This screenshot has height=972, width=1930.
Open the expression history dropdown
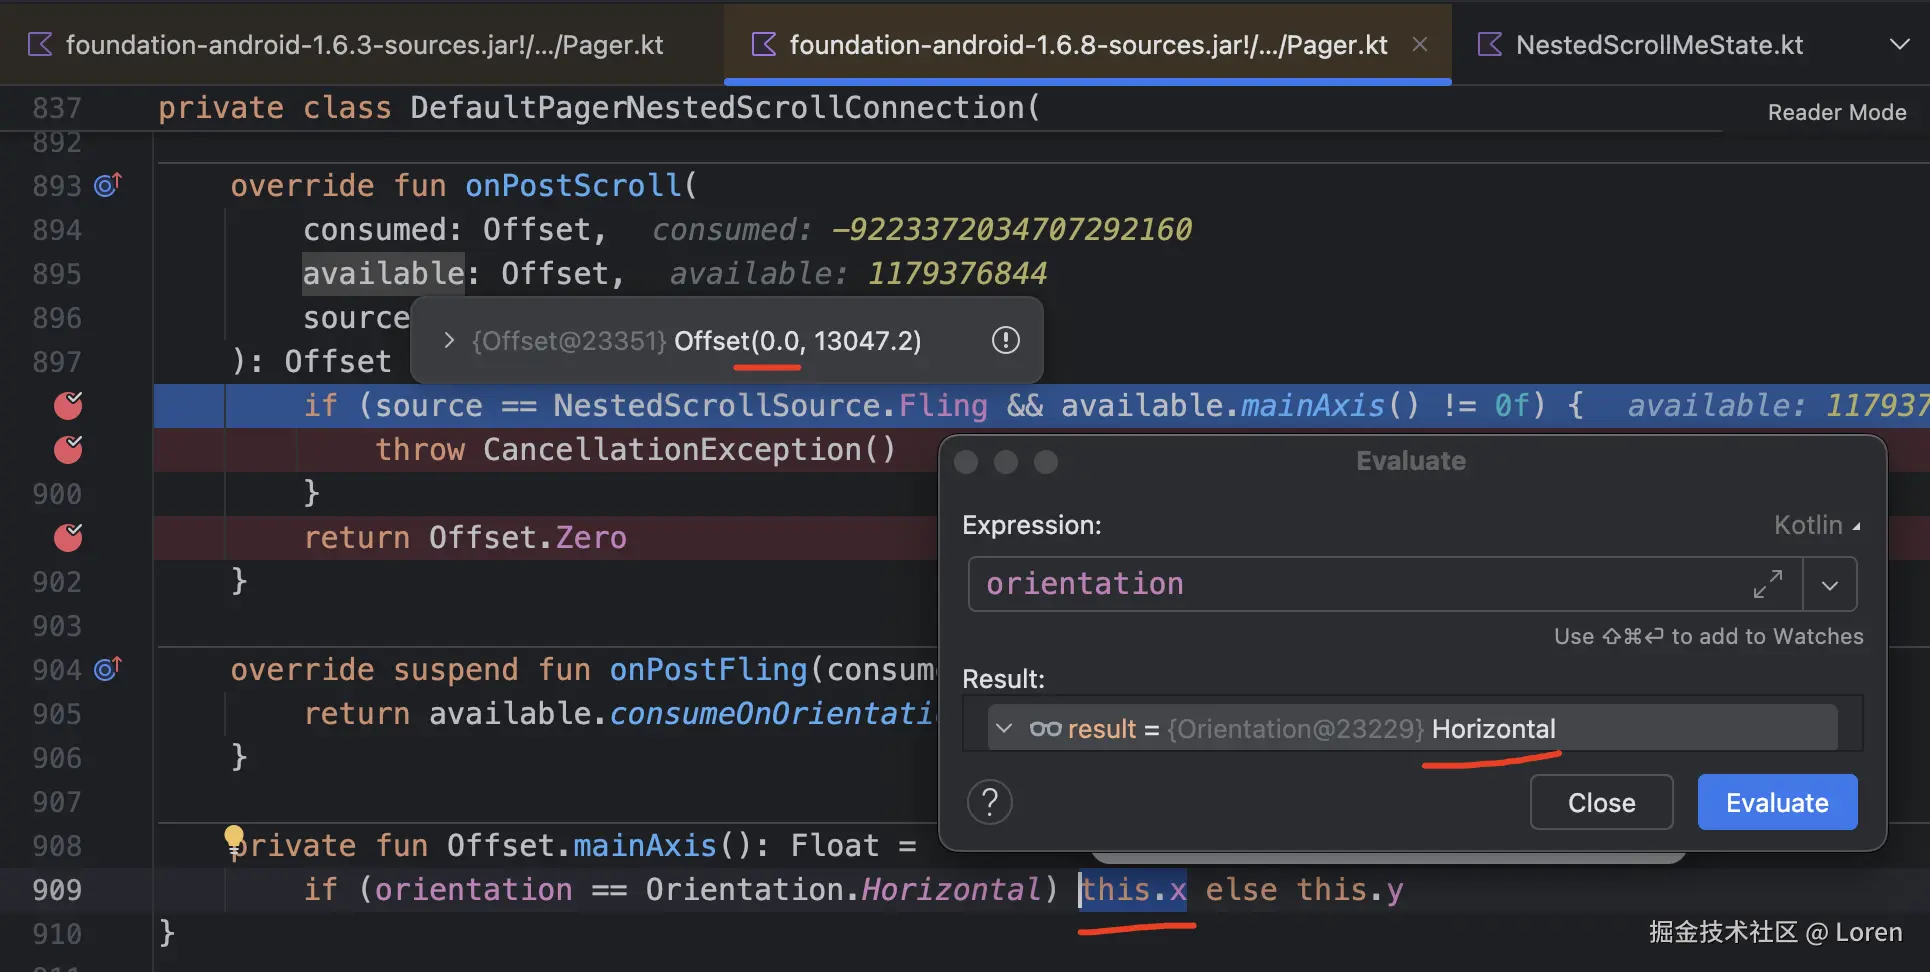coord(1829,584)
